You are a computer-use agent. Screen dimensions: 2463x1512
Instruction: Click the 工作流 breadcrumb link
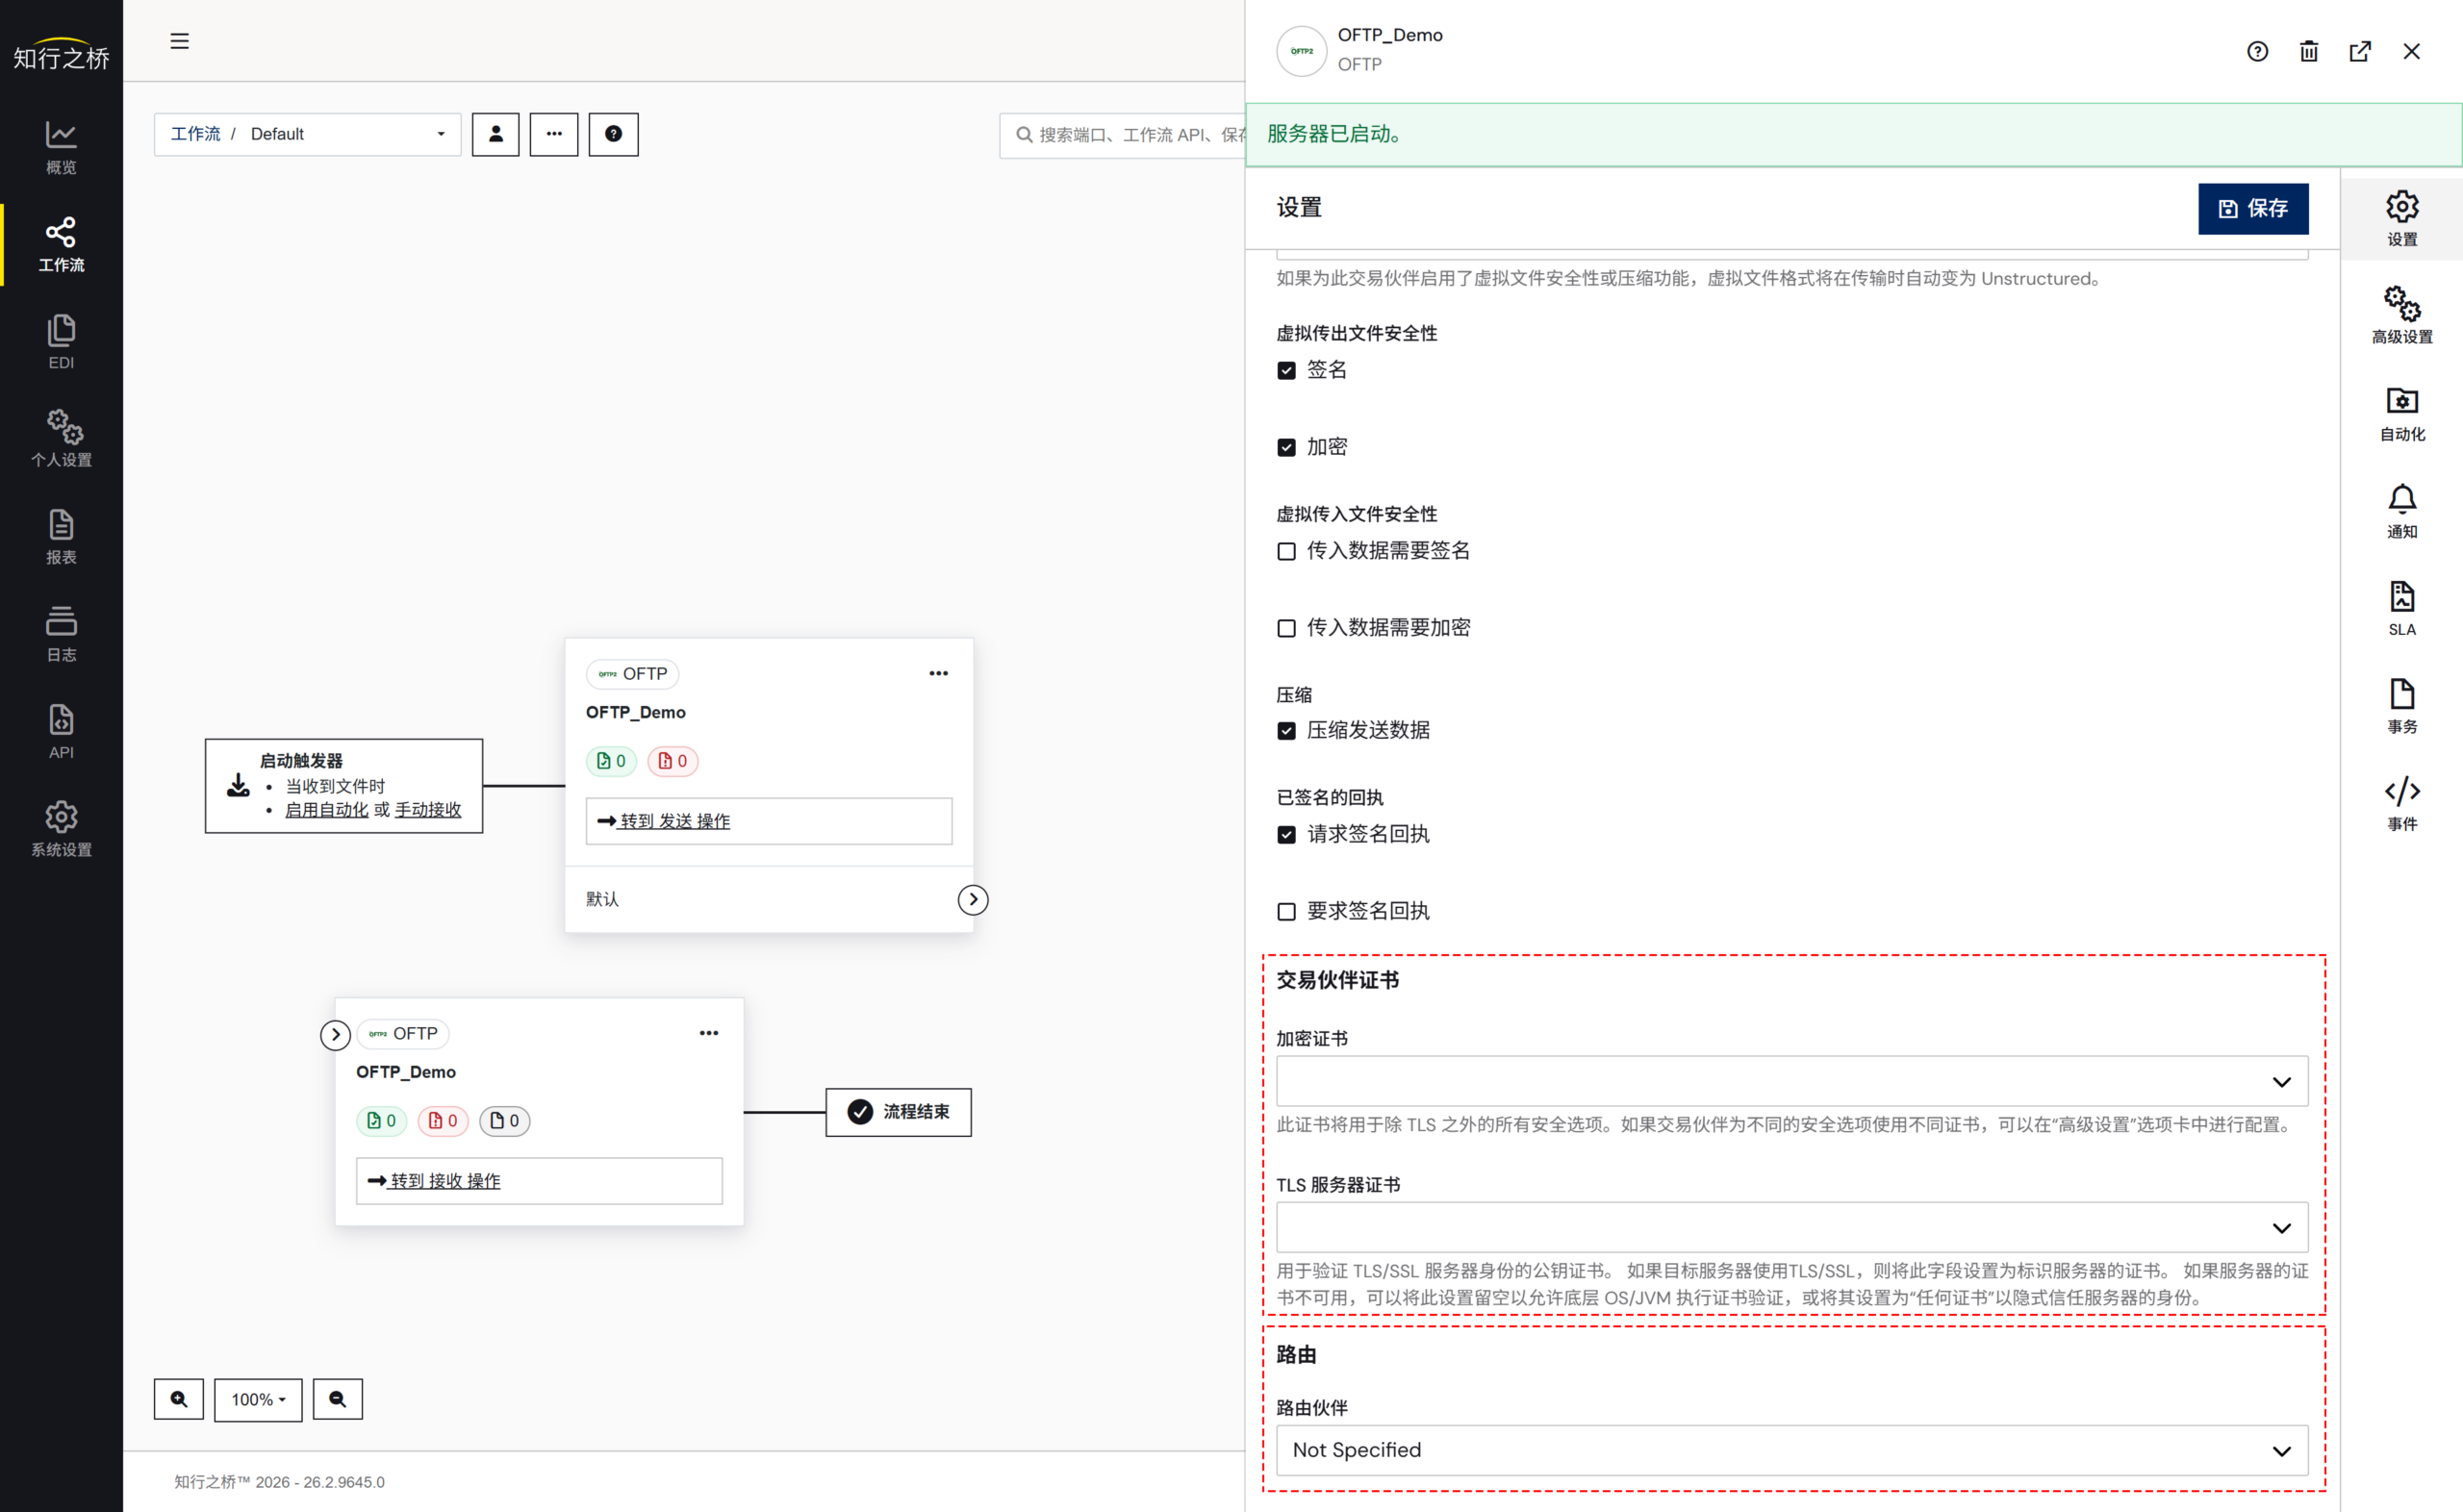(x=195, y=134)
